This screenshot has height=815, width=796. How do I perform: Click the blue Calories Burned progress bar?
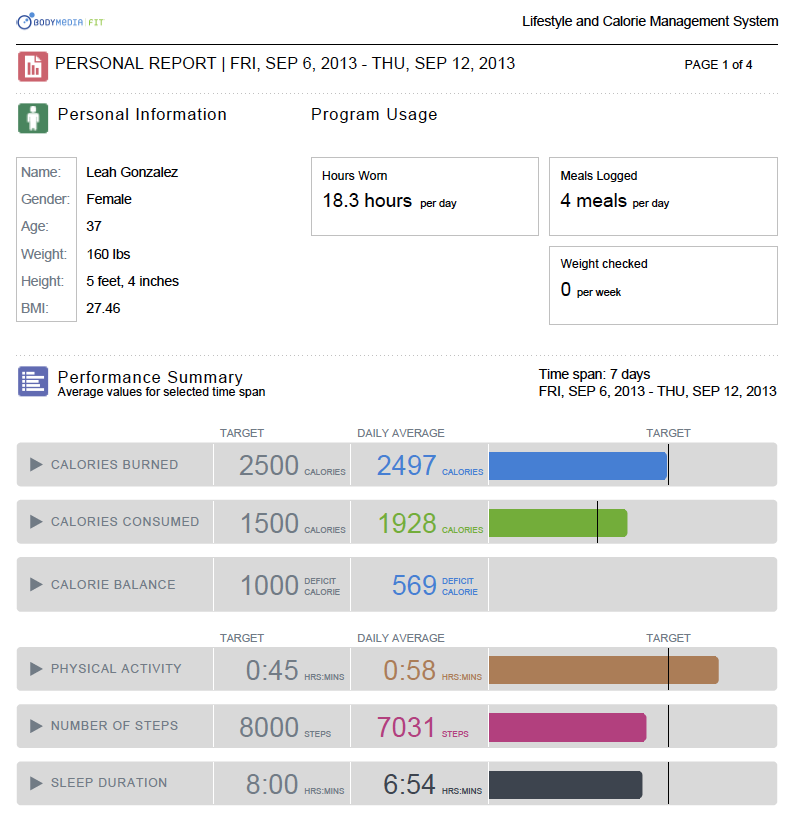click(577, 466)
